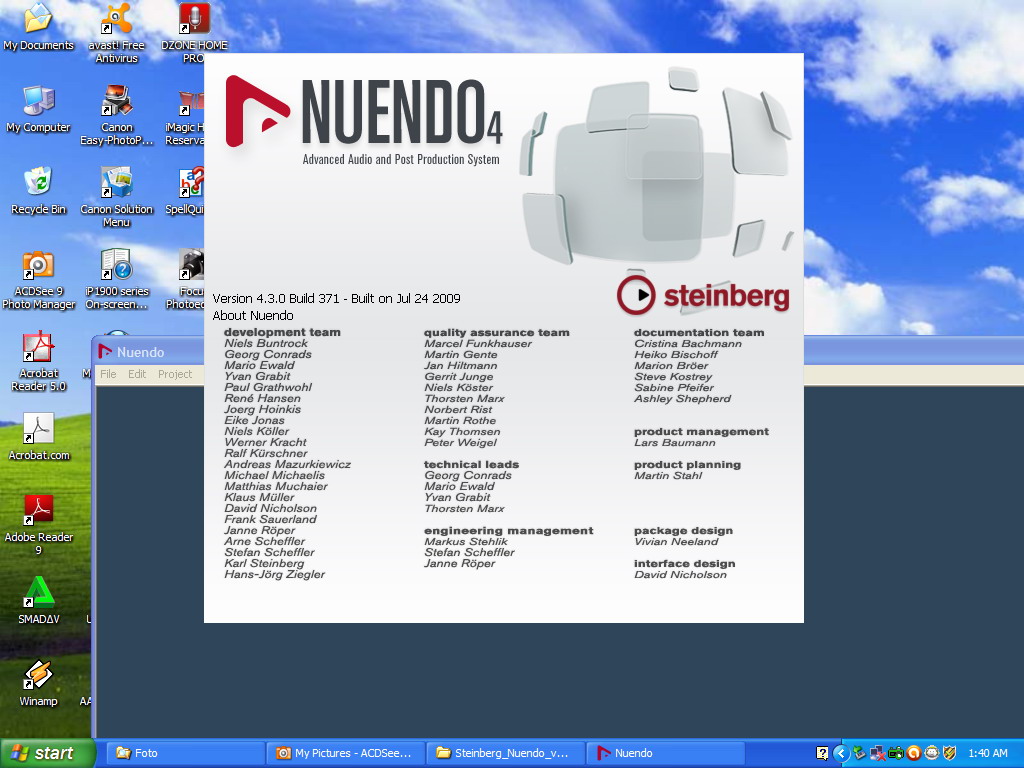Click the security shield tray icon
Viewport: 1024px width, 768px height.
coord(949,753)
